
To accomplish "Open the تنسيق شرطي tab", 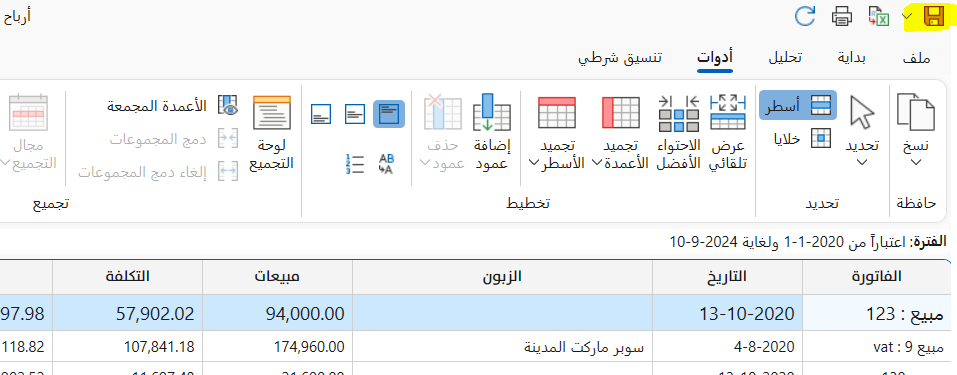I will 620,58.
